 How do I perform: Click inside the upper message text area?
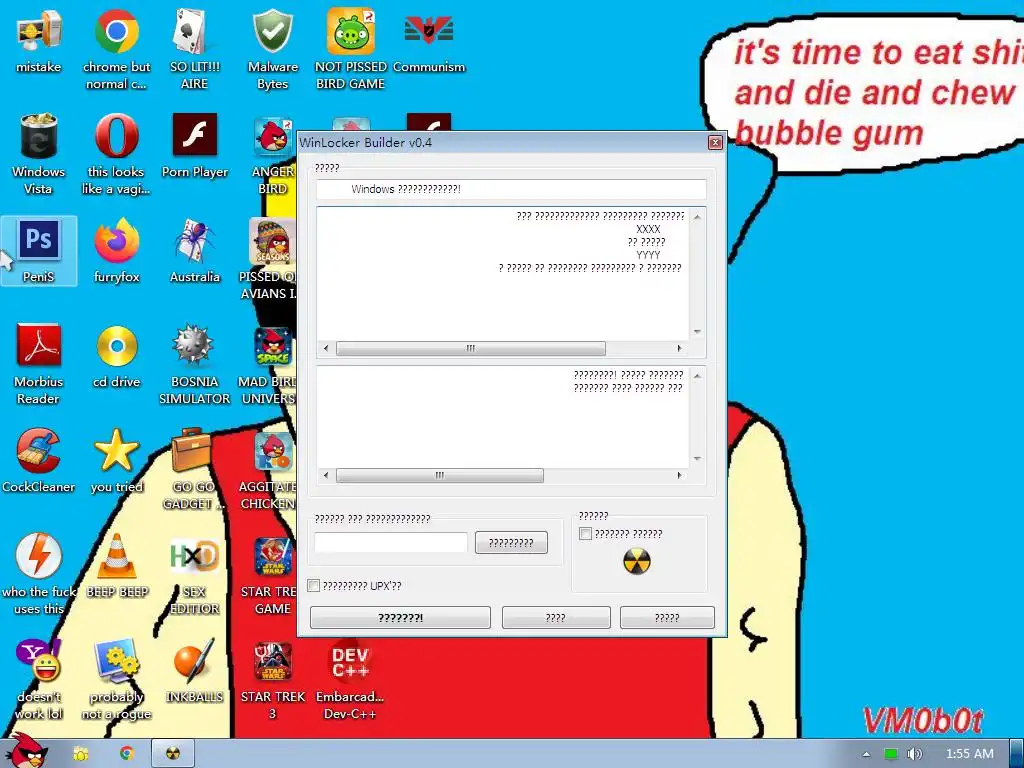pyautogui.click(x=503, y=274)
